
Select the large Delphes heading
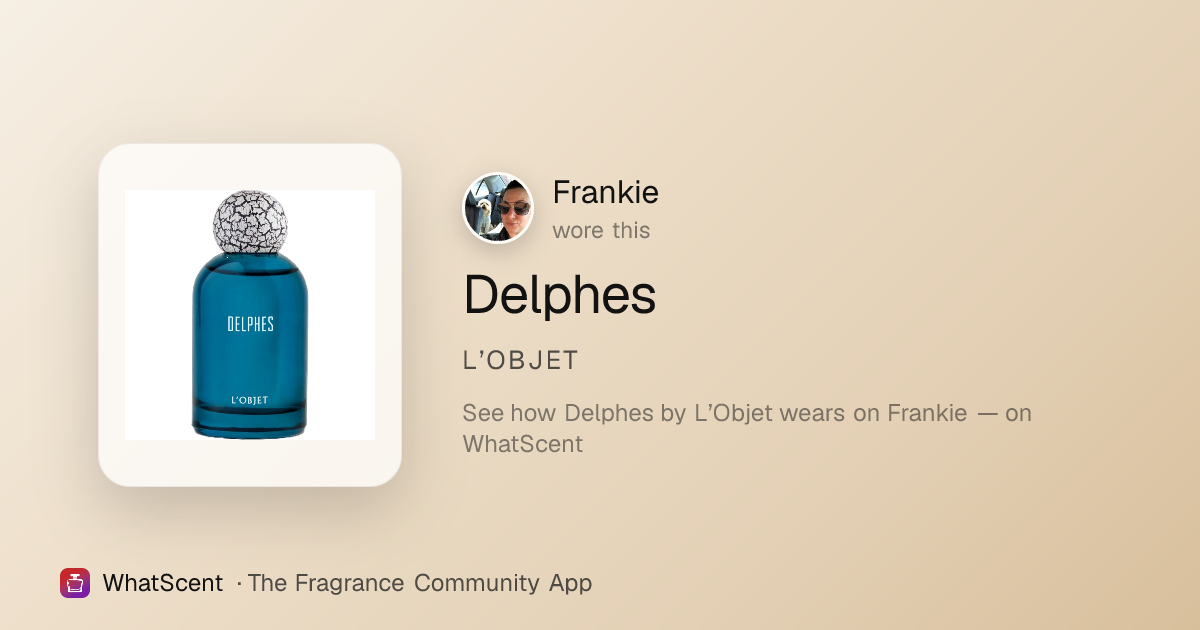point(559,294)
